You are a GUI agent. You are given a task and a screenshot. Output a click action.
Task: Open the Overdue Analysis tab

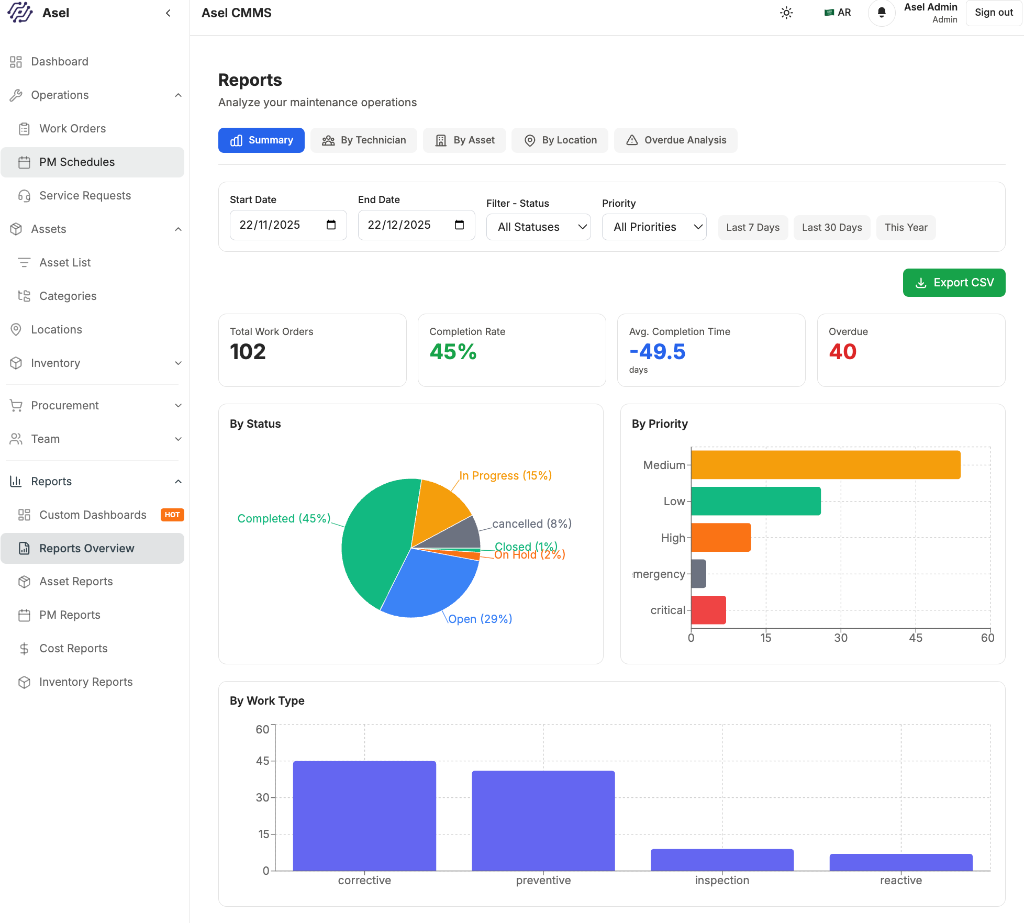[675, 140]
